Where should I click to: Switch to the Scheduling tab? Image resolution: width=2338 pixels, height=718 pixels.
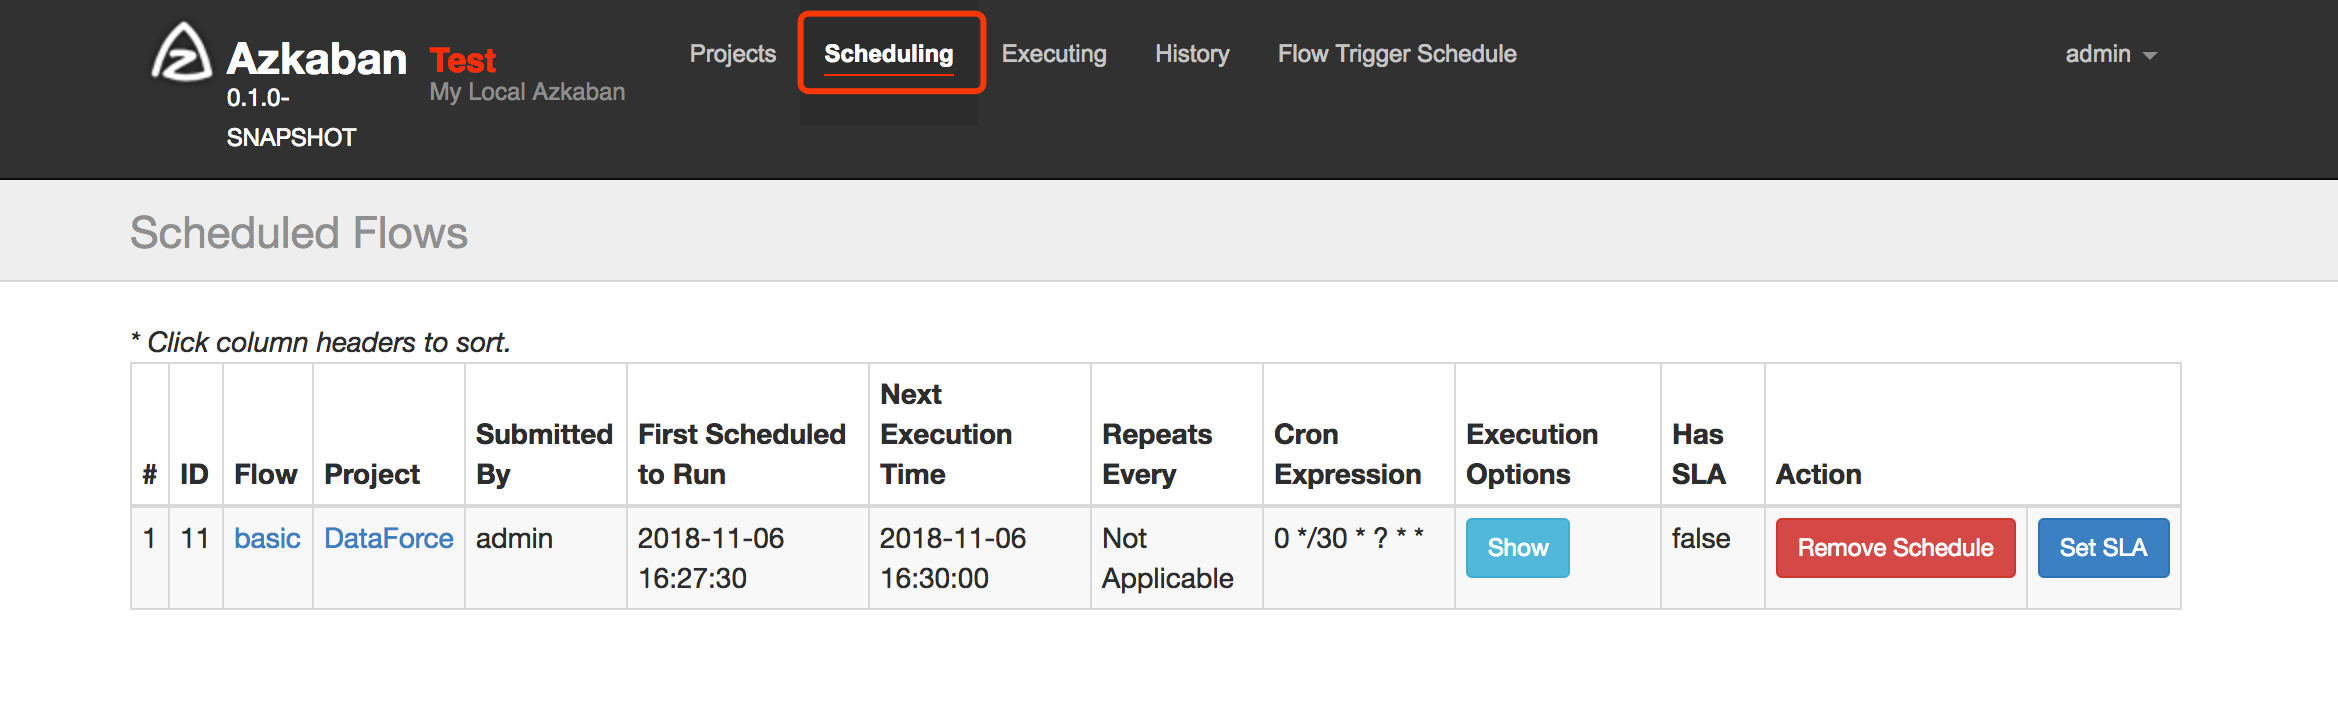(889, 54)
